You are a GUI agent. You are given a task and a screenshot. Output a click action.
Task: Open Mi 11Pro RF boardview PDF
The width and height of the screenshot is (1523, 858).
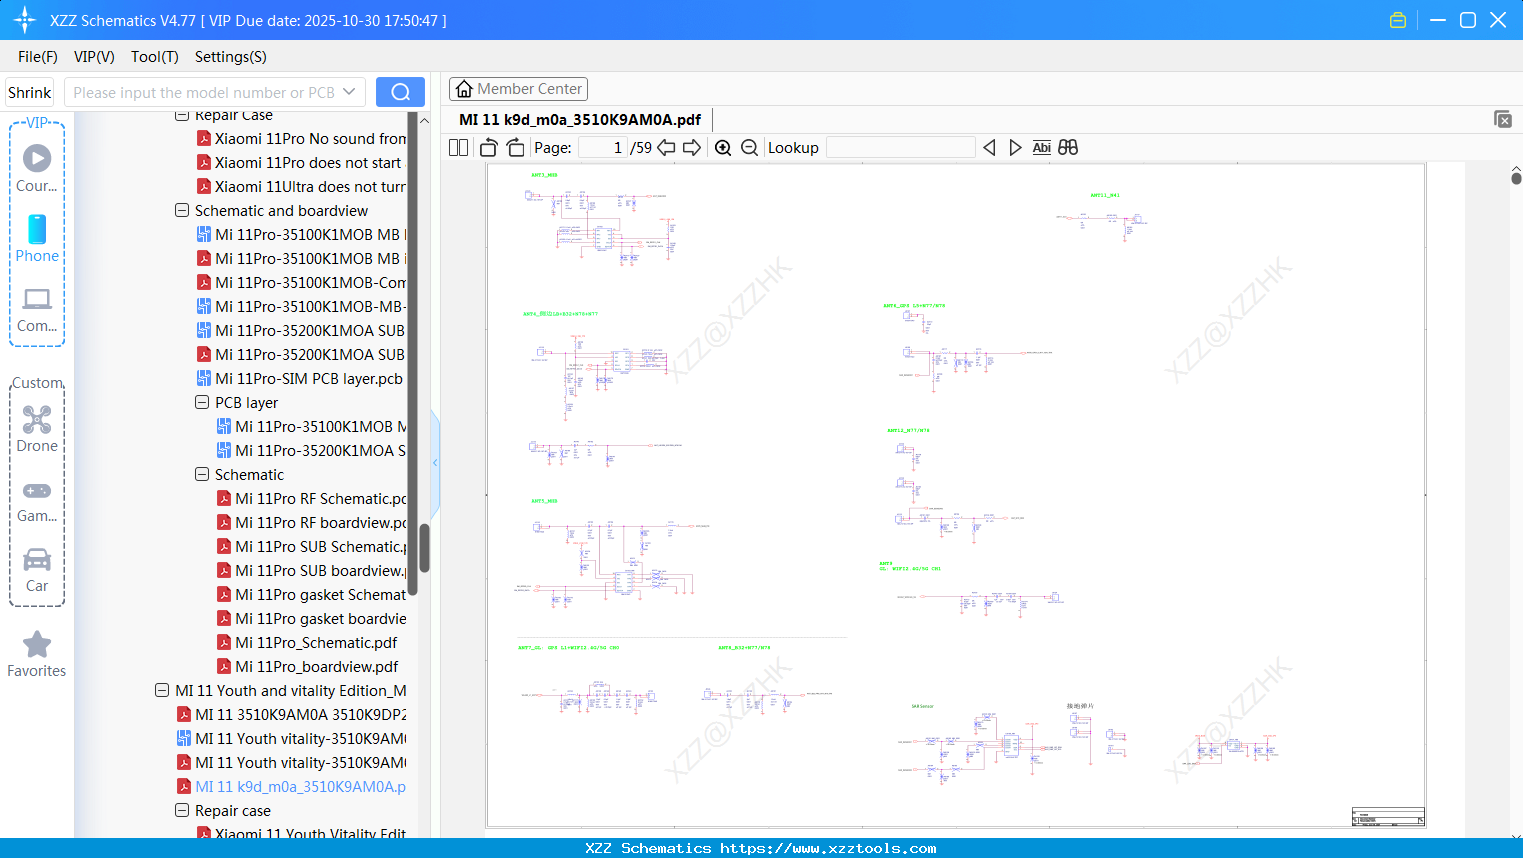coord(311,523)
